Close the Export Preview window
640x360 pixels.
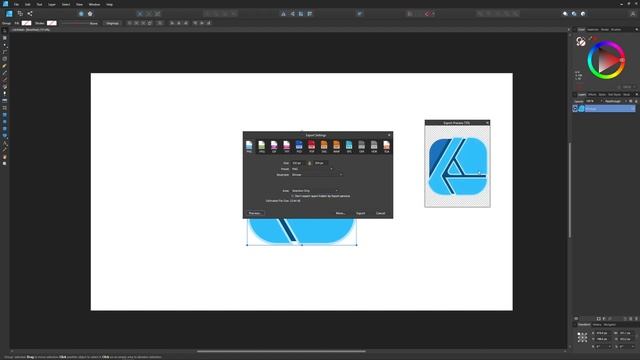[x=487, y=122]
